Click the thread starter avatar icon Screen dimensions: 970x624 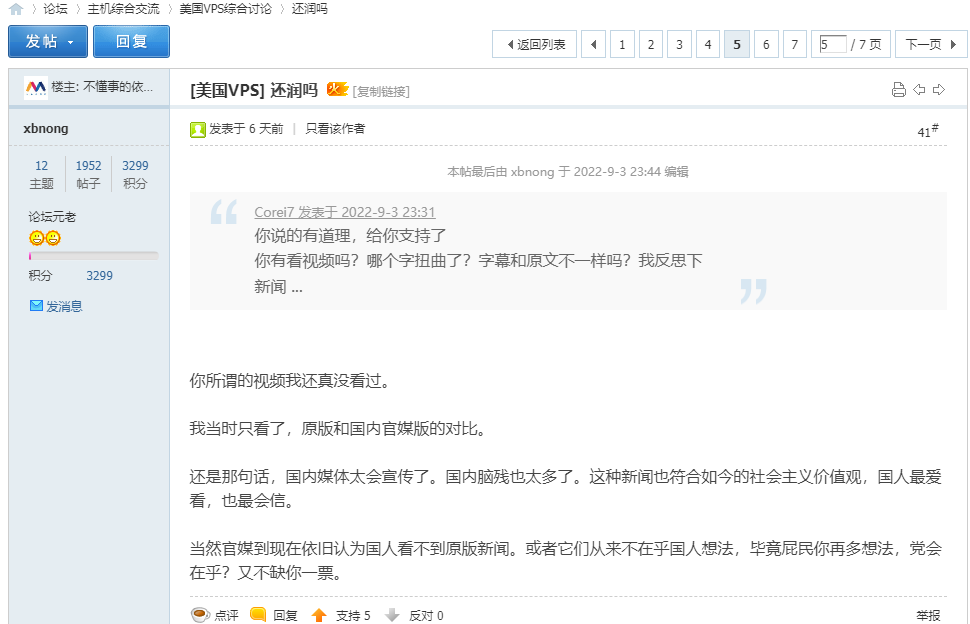[x=36, y=87]
